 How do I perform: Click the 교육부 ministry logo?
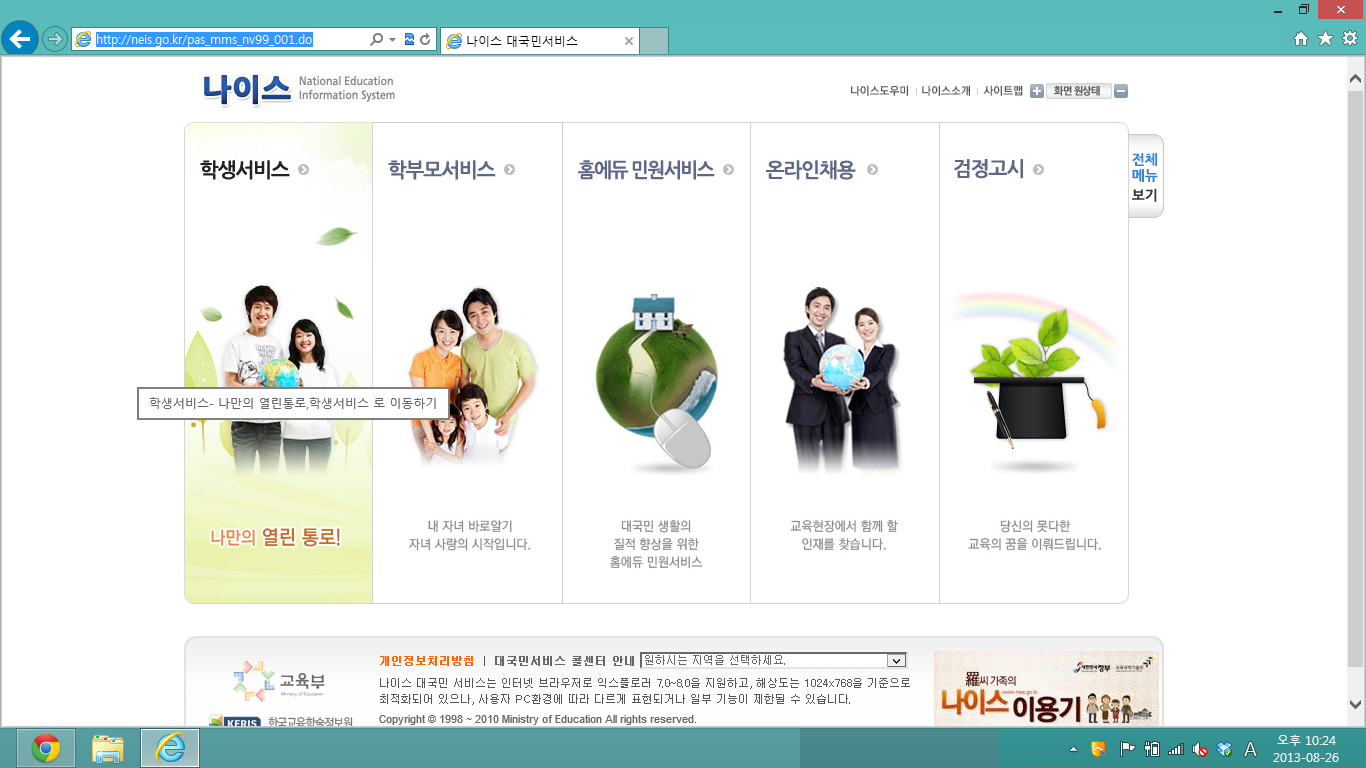(x=280, y=681)
